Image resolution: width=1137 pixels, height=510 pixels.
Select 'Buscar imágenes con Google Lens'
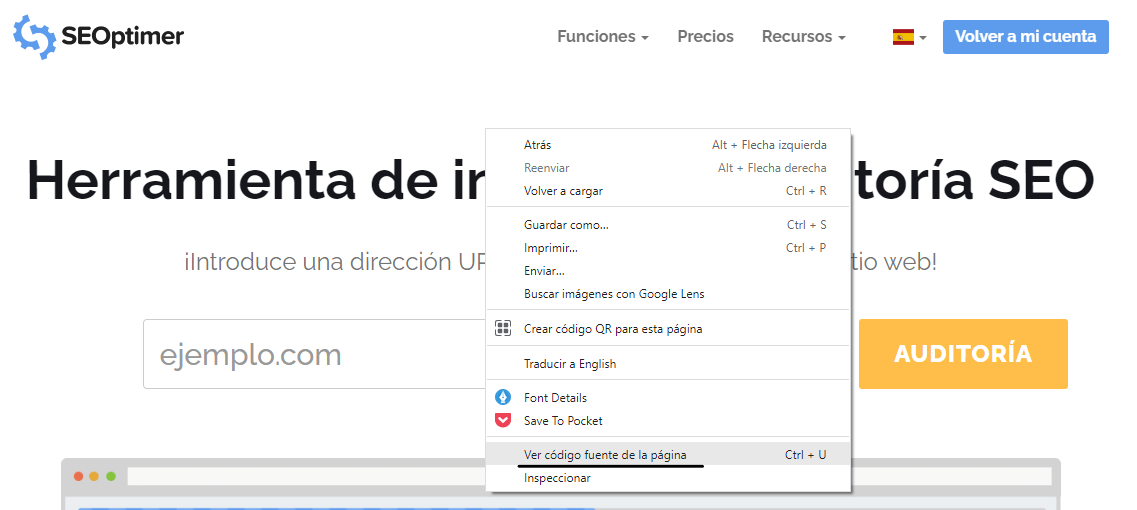click(614, 294)
